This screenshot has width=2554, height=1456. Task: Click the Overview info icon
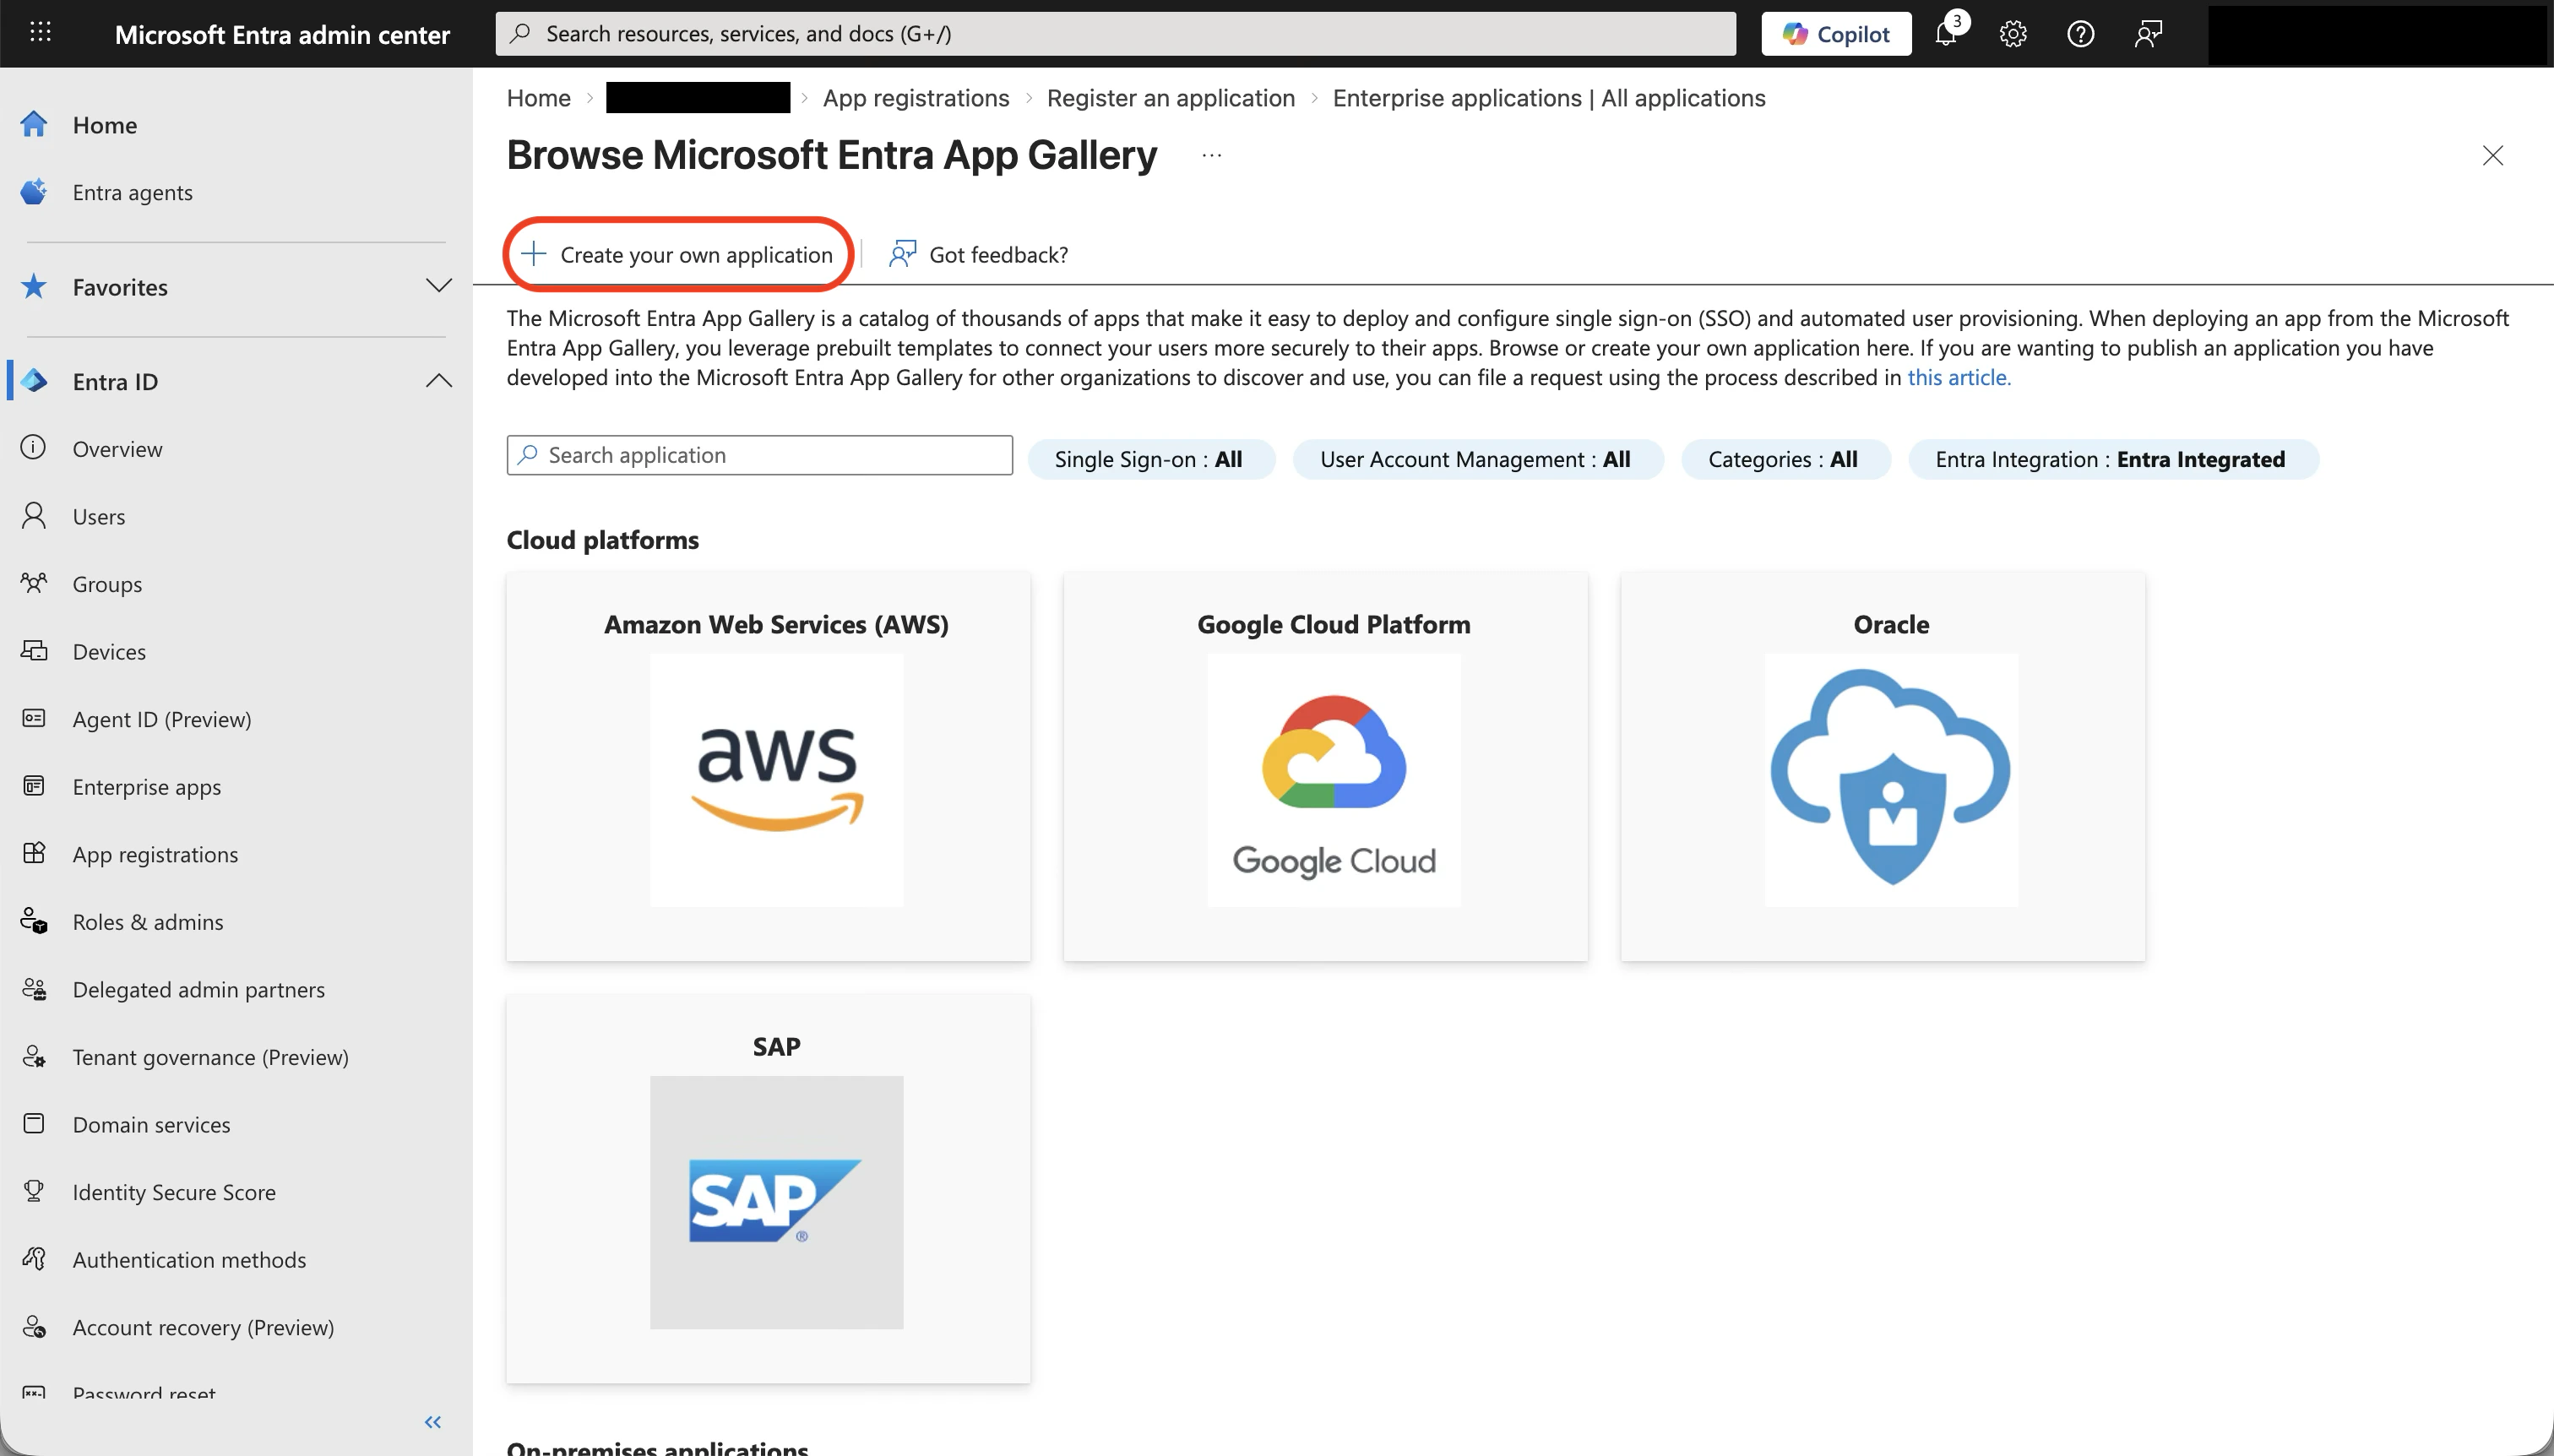click(34, 448)
